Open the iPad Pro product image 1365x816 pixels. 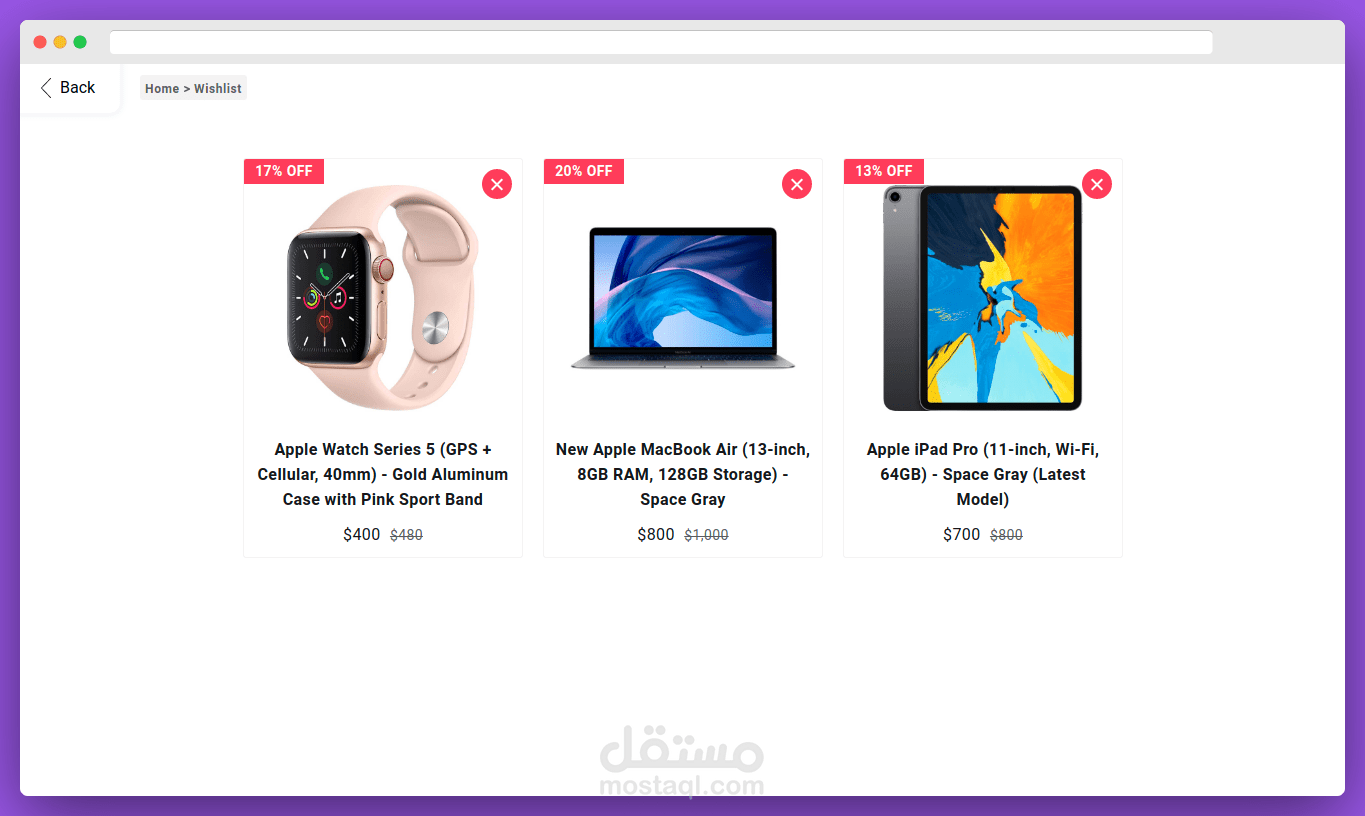(x=983, y=298)
